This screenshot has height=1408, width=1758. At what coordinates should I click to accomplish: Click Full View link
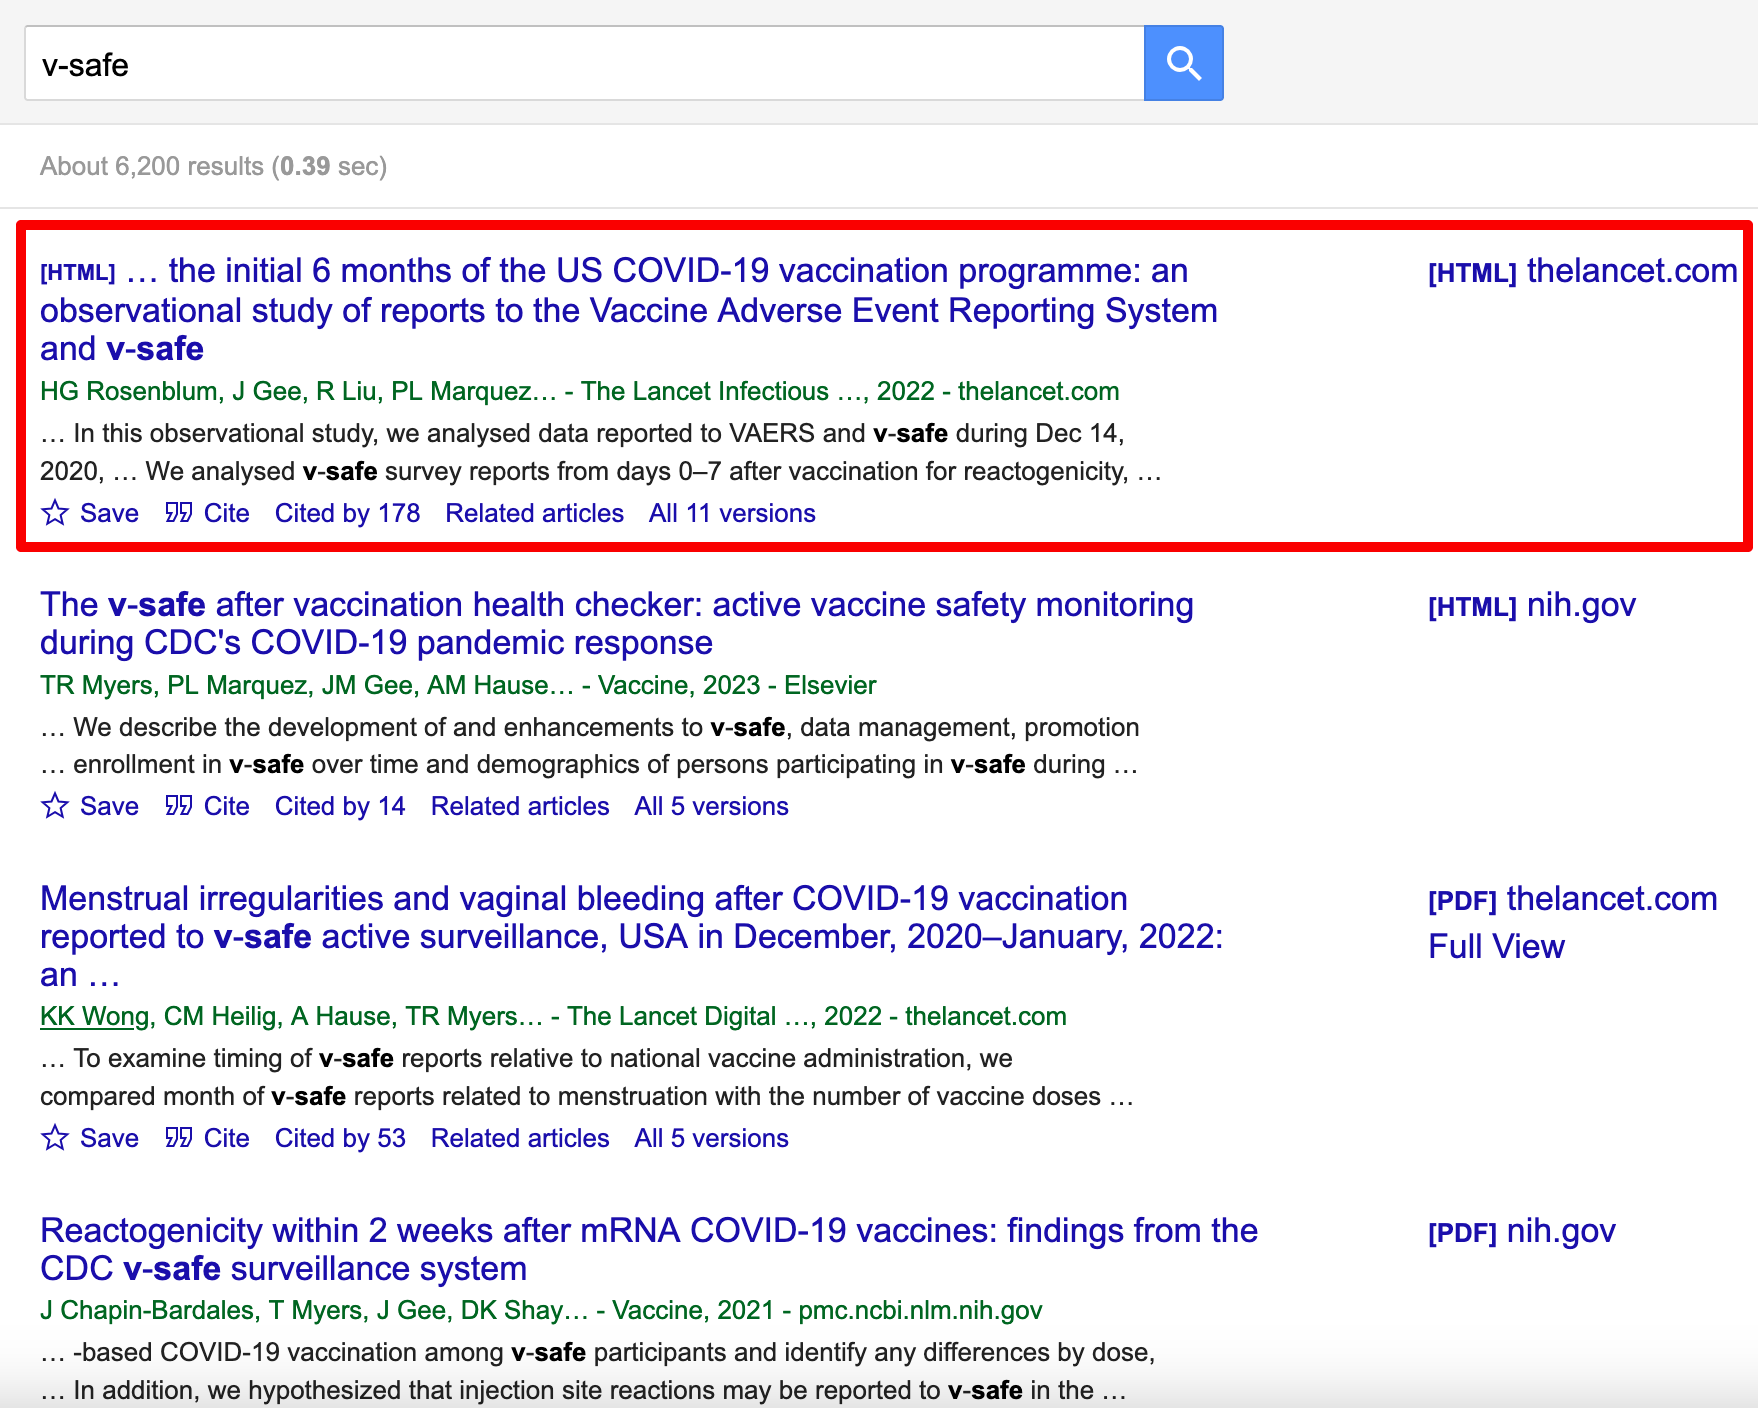pos(1496,946)
